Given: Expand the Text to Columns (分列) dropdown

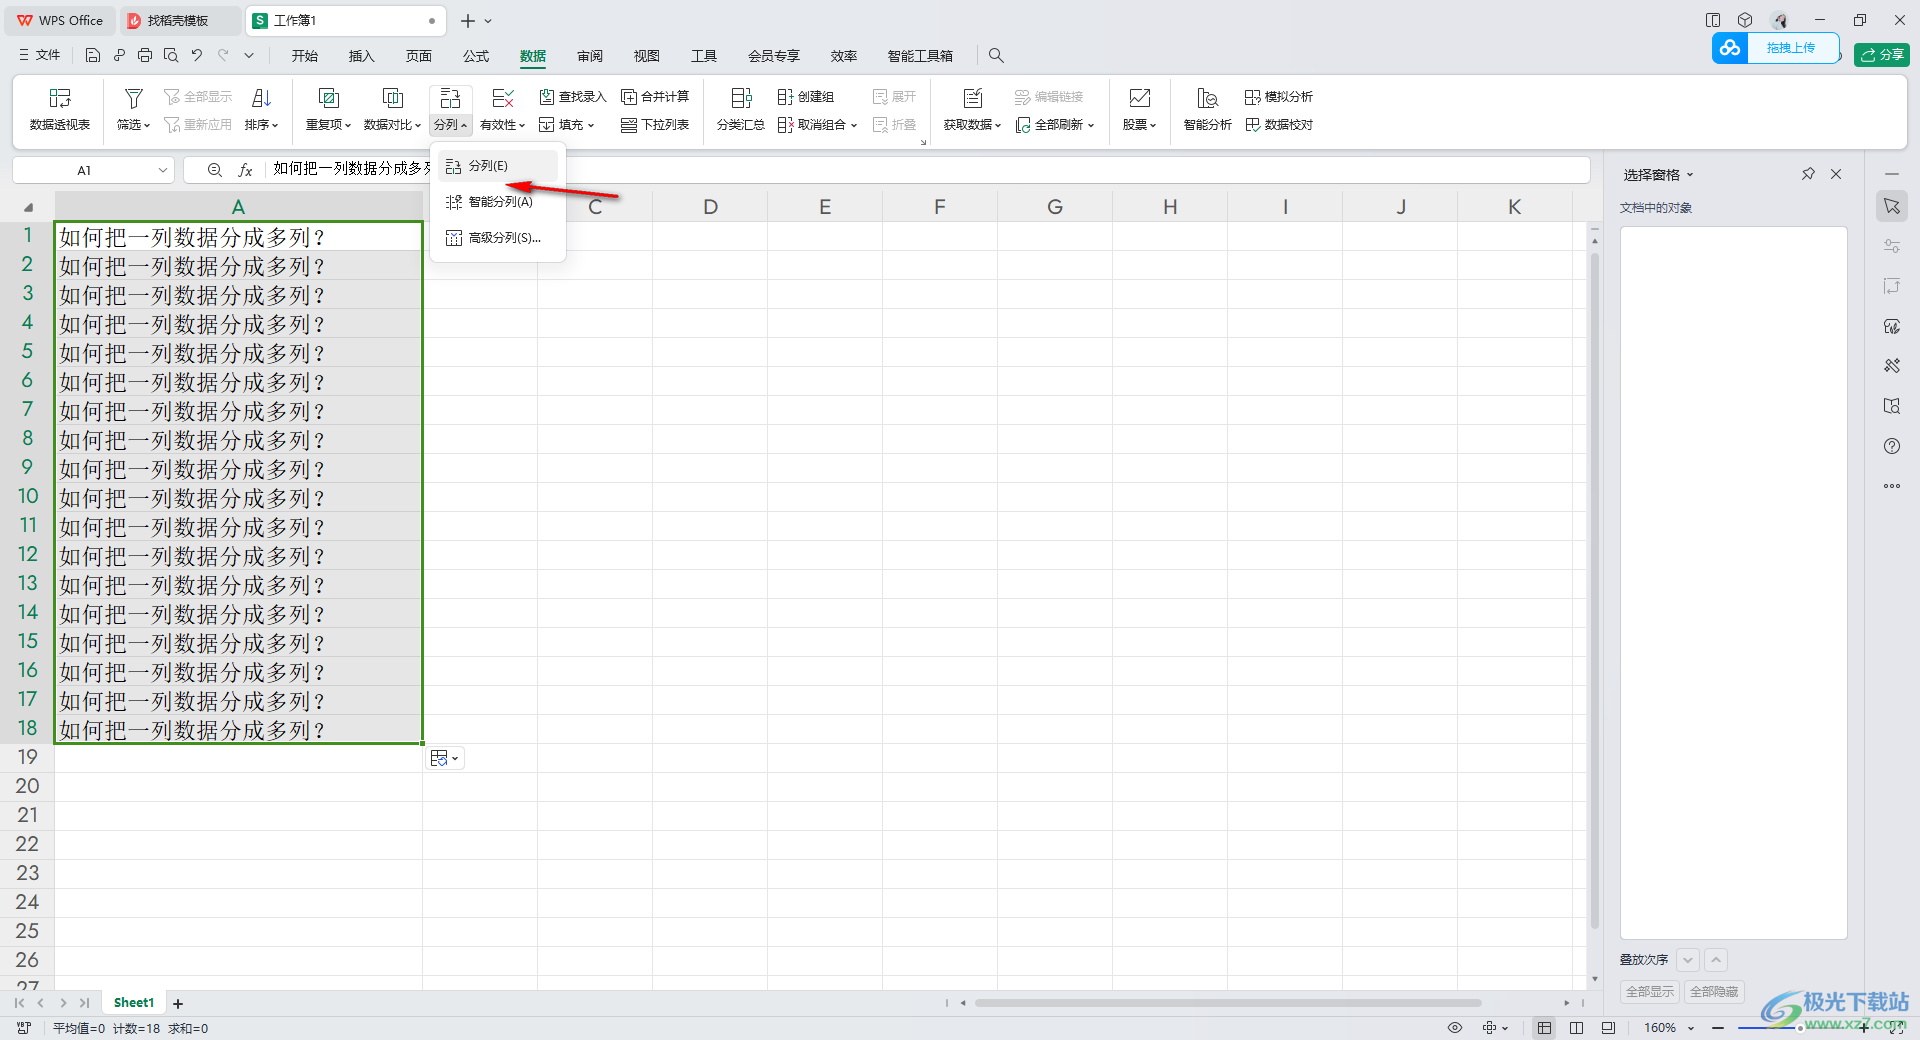Looking at the screenshot, I should click(450, 125).
